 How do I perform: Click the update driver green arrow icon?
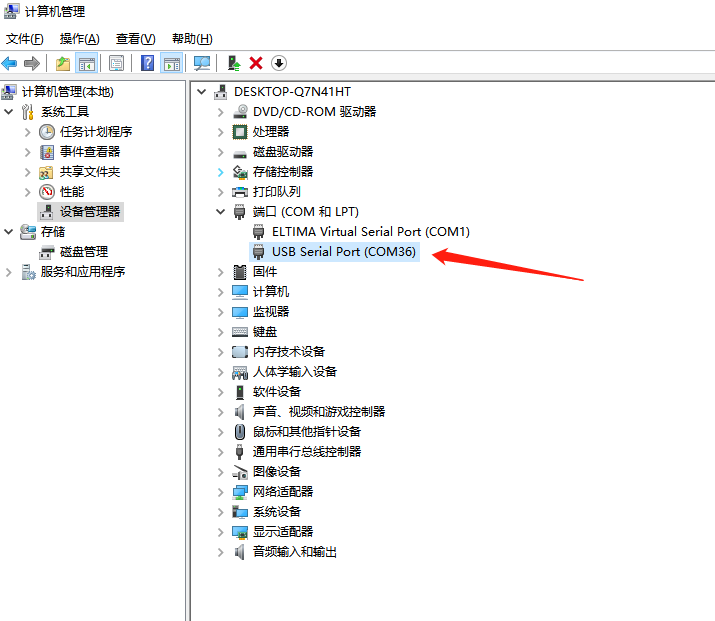[x=233, y=63]
